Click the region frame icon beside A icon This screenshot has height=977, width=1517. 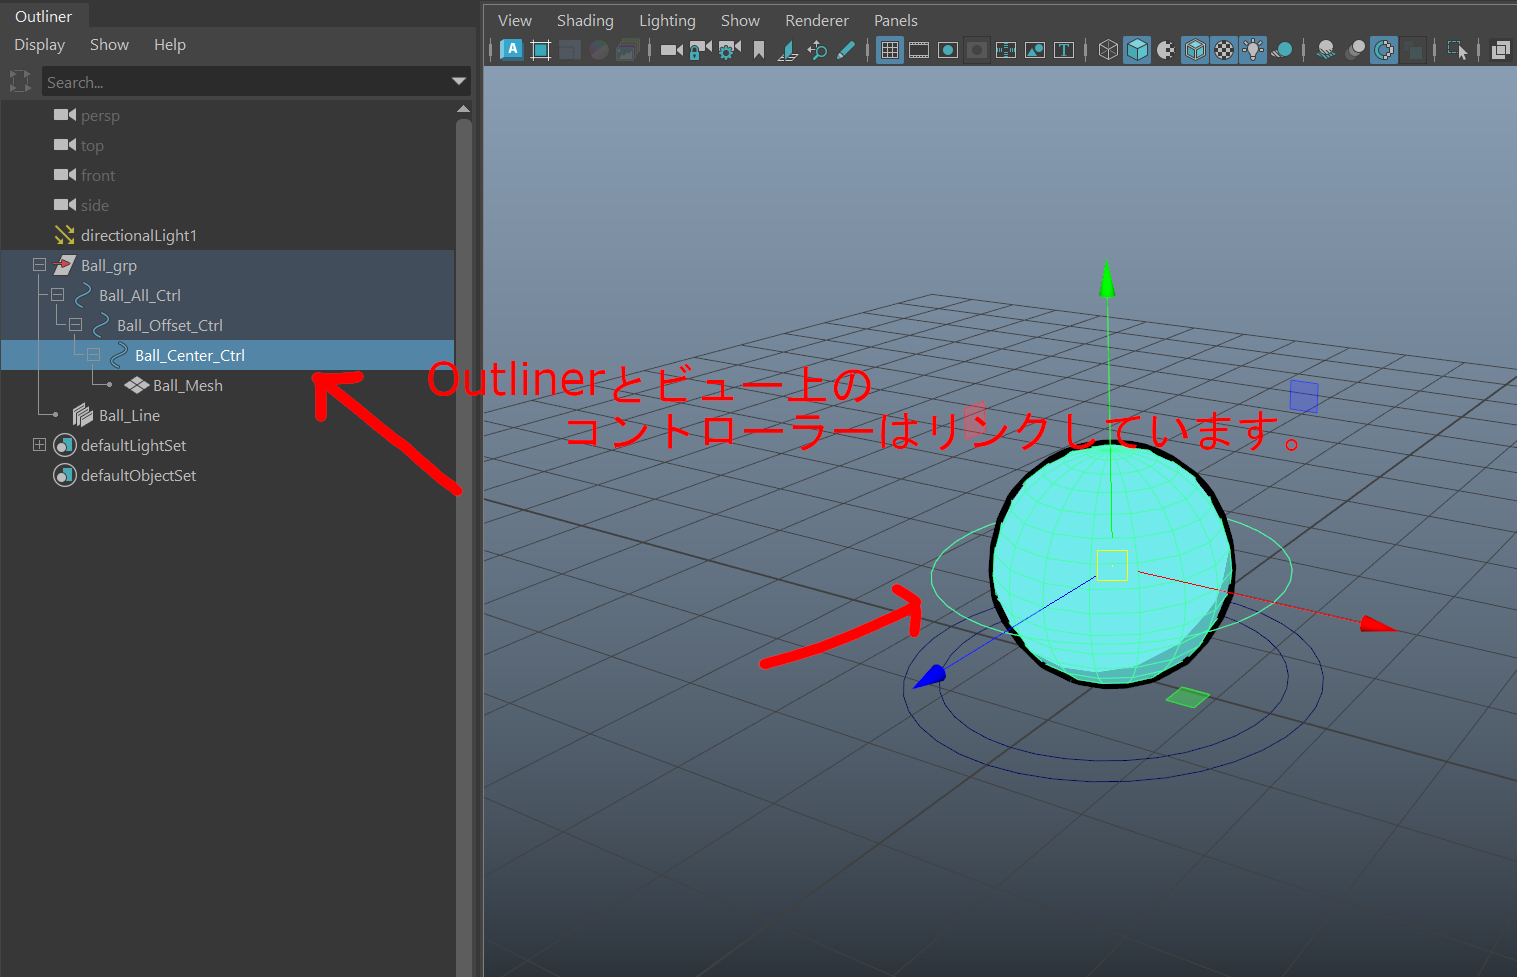point(541,50)
